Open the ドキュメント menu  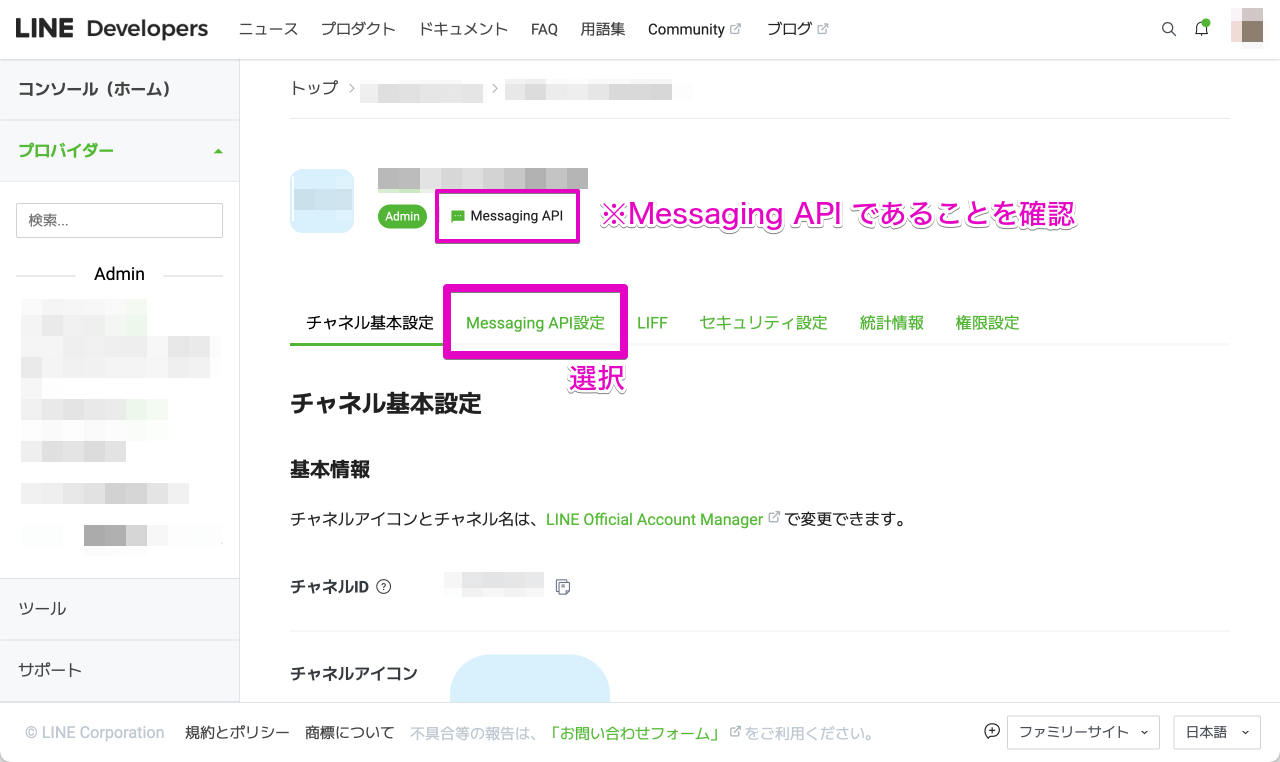click(463, 29)
